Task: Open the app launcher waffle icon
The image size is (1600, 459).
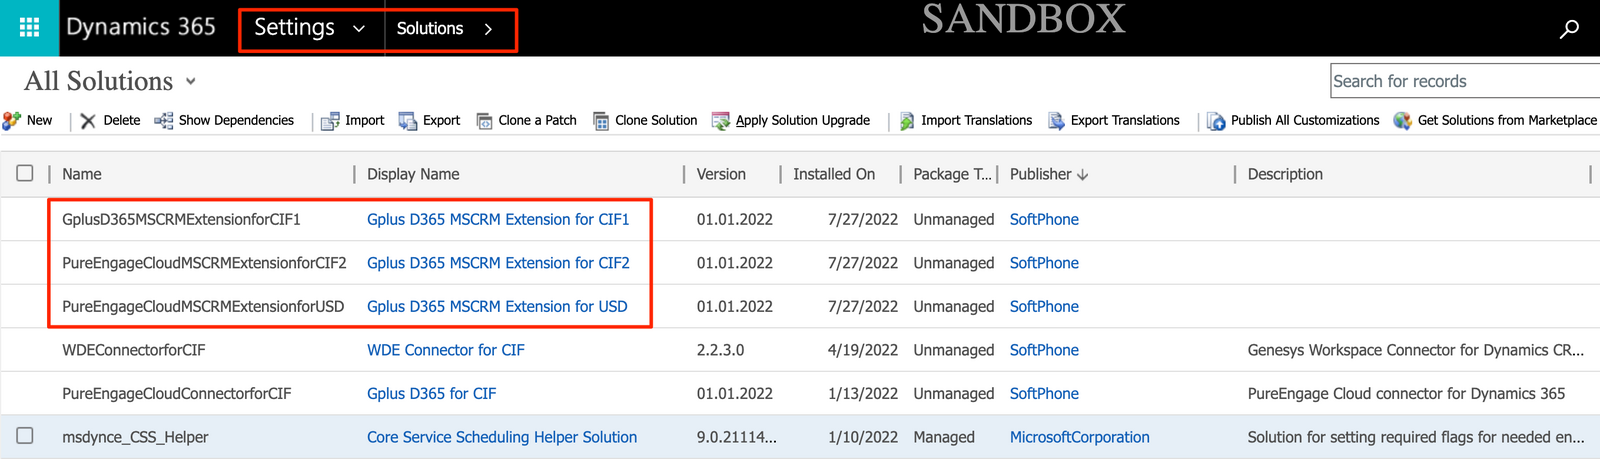Action: (29, 28)
